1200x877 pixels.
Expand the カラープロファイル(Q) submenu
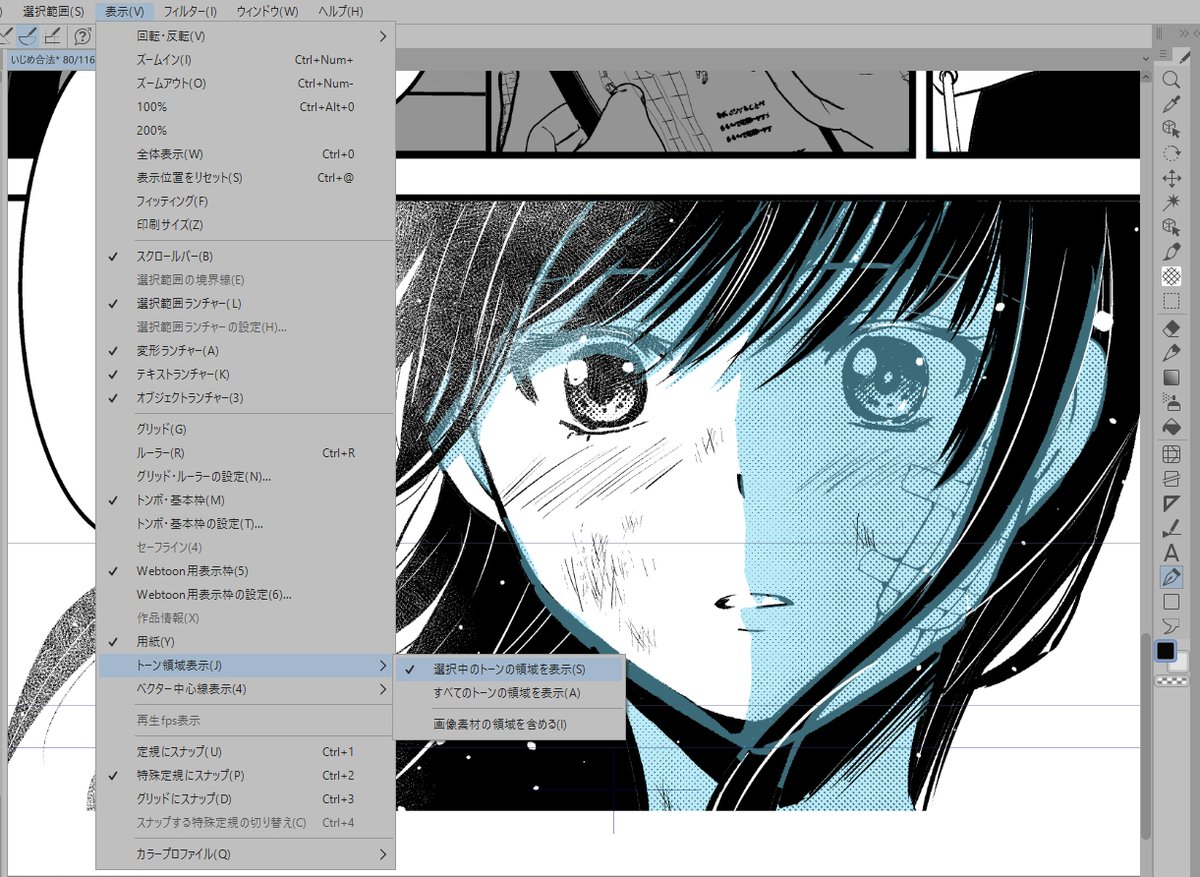(246, 854)
